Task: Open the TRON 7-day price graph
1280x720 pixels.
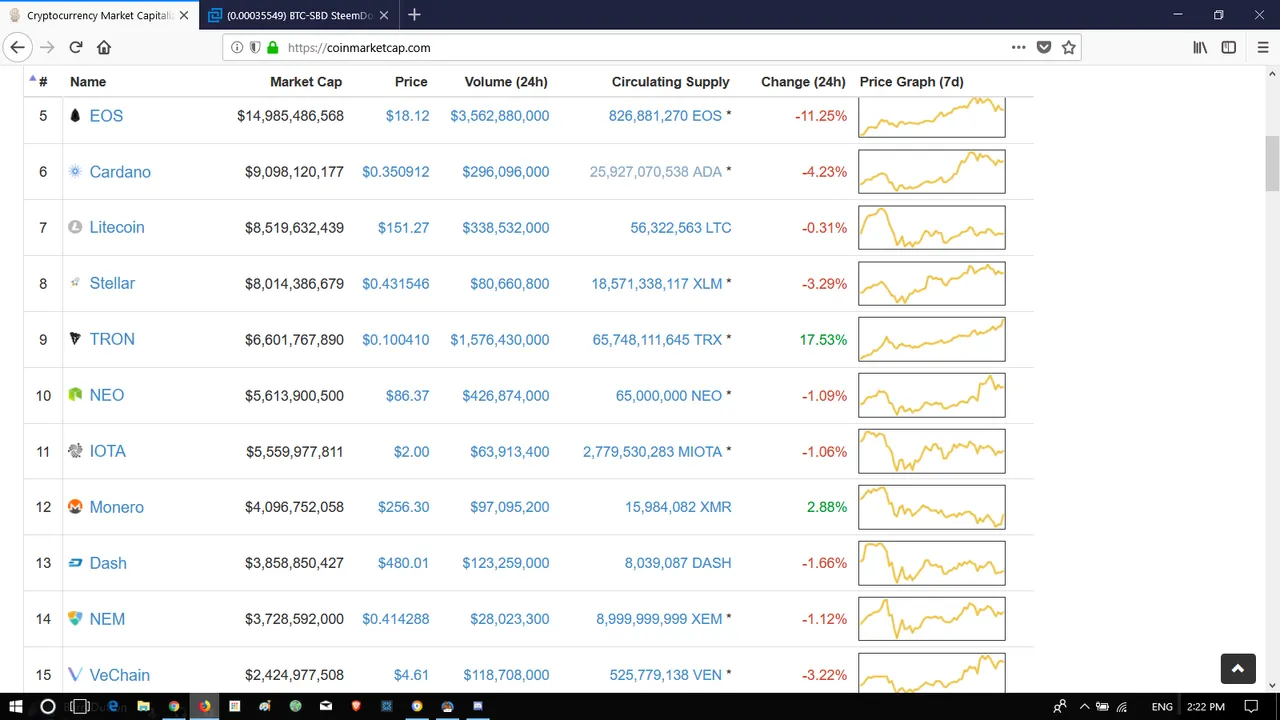Action: pos(932,339)
